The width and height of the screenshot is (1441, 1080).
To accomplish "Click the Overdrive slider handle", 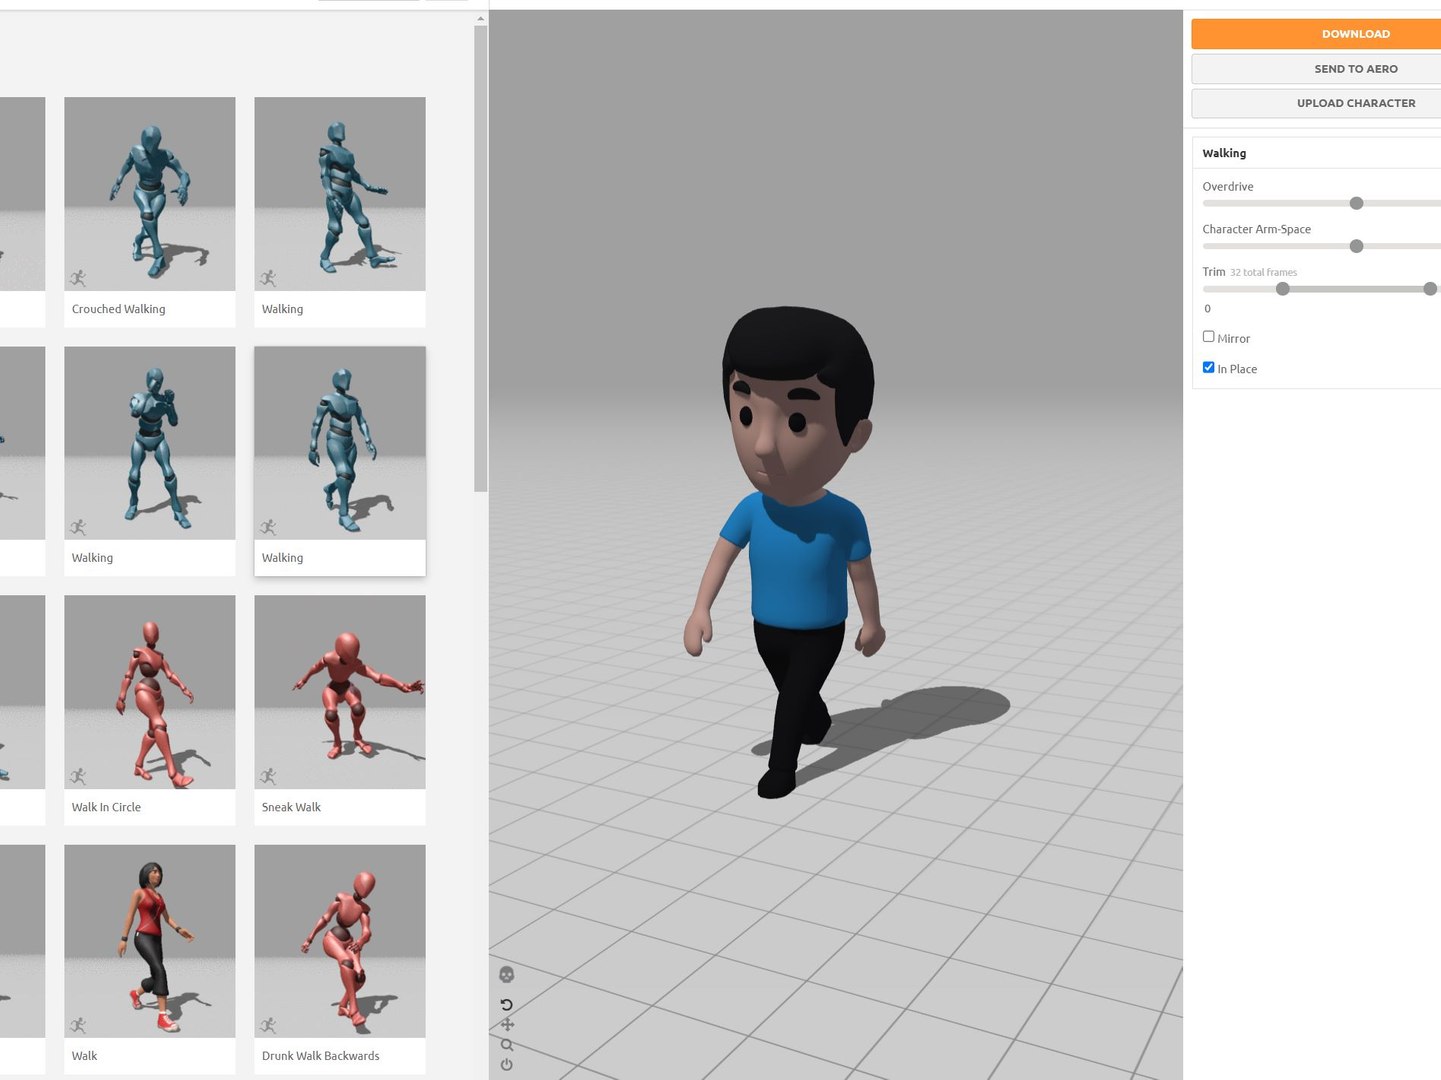I will click(x=1356, y=203).
